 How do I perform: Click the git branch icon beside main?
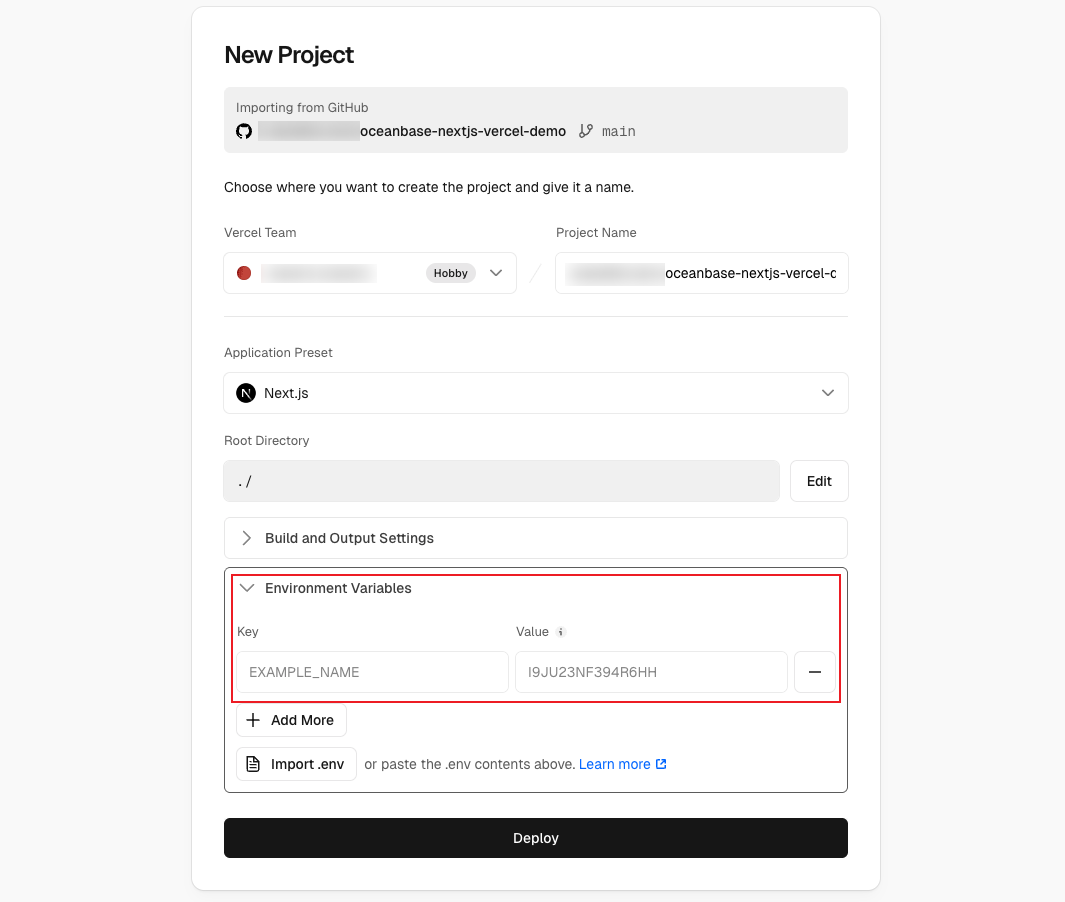[x=586, y=131]
